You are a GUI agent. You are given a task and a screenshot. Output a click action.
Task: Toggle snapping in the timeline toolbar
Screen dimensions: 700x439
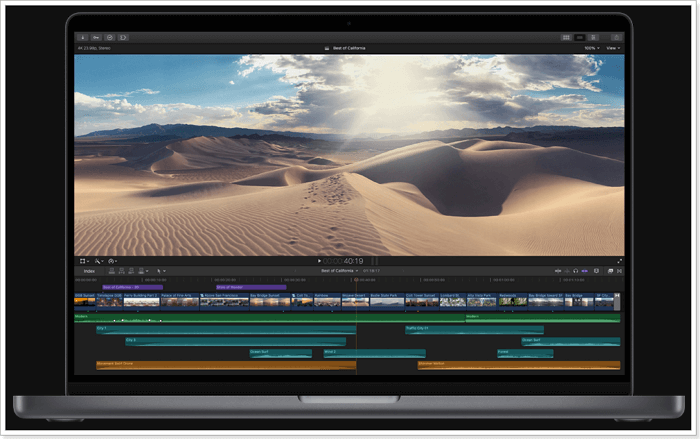click(586, 271)
